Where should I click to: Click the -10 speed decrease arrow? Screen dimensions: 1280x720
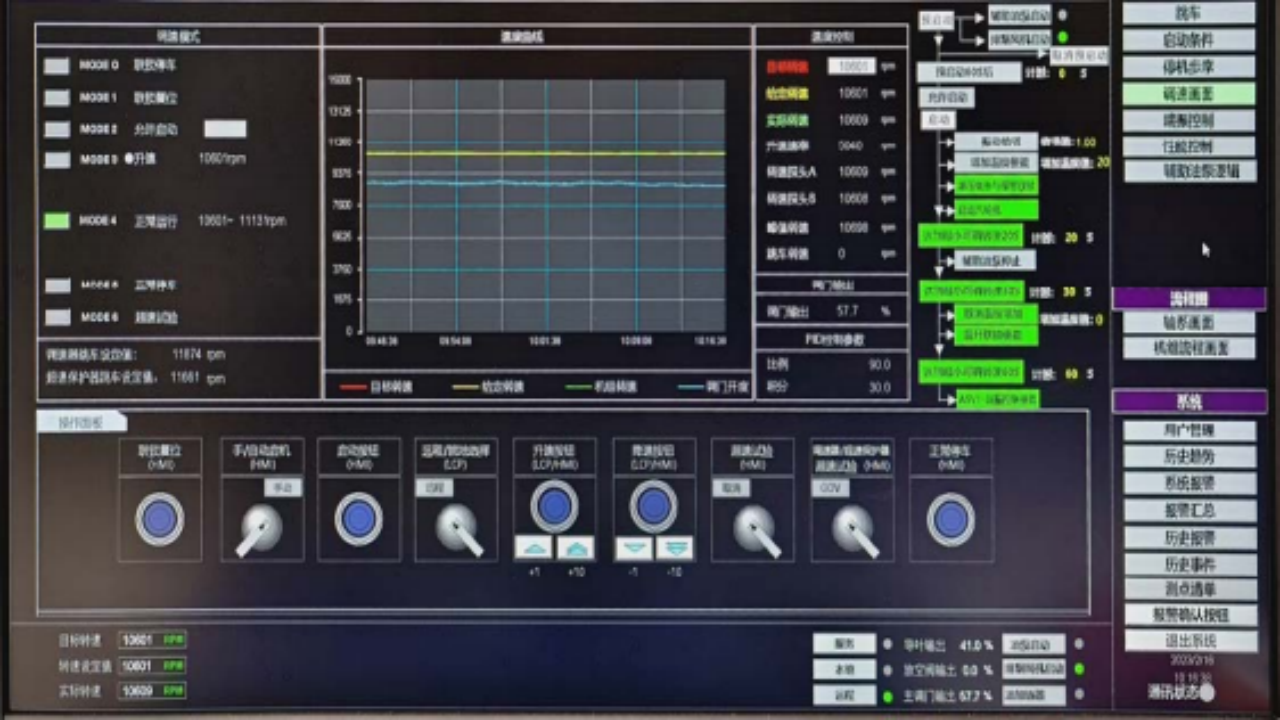pyautogui.click(x=676, y=548)
